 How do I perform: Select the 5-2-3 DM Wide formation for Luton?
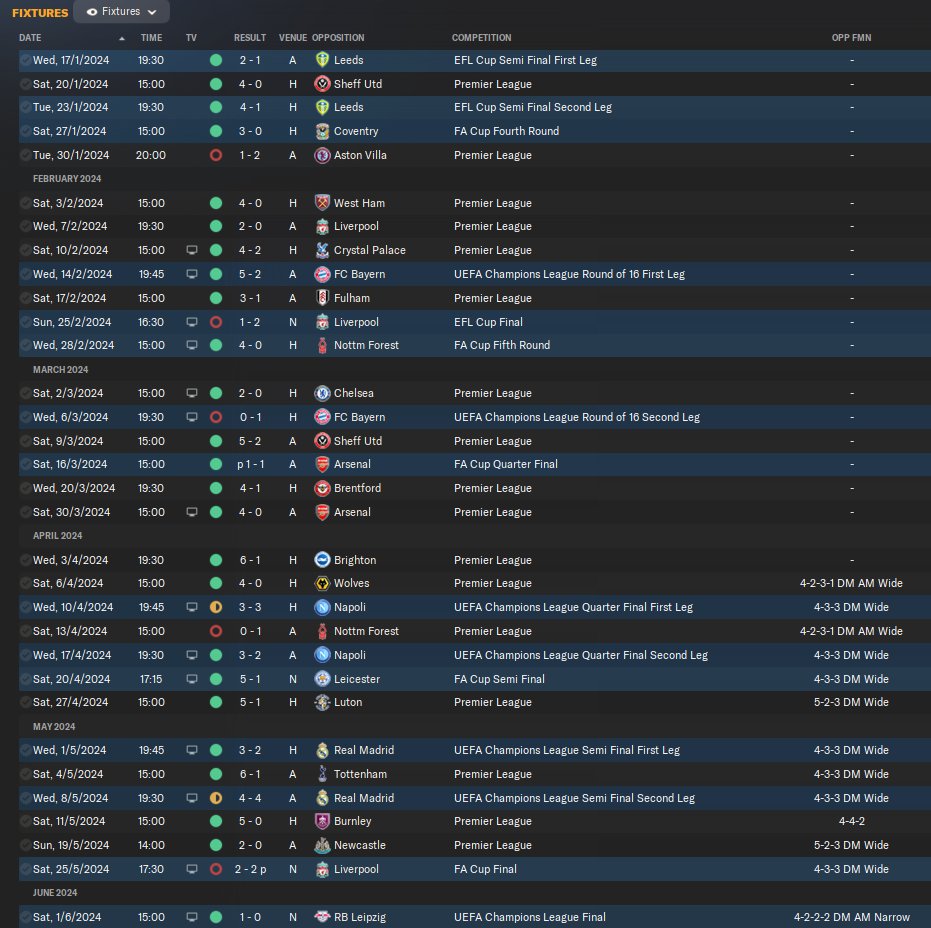click(851, 702)
